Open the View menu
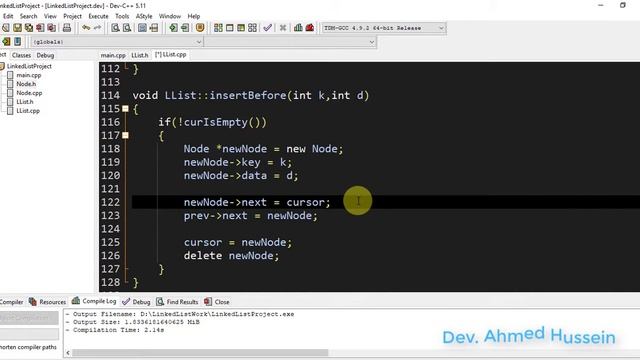Screen dimensions: 640x360 [x=50, y=16]
